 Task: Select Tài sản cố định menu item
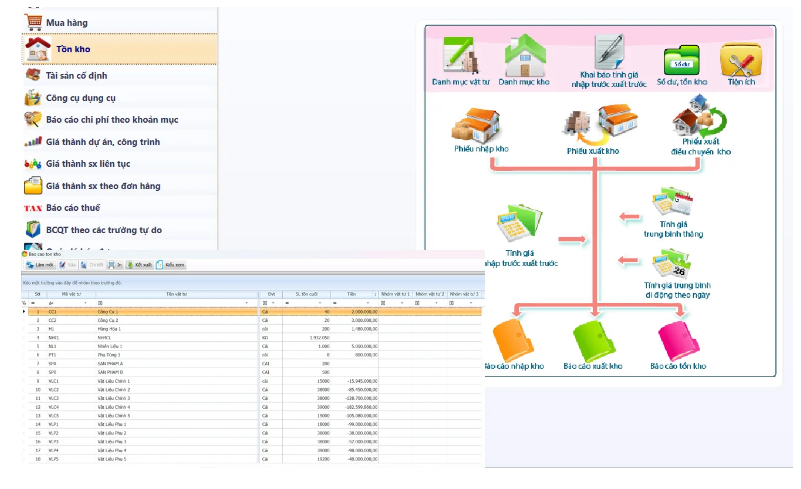[x=90, y=75]
